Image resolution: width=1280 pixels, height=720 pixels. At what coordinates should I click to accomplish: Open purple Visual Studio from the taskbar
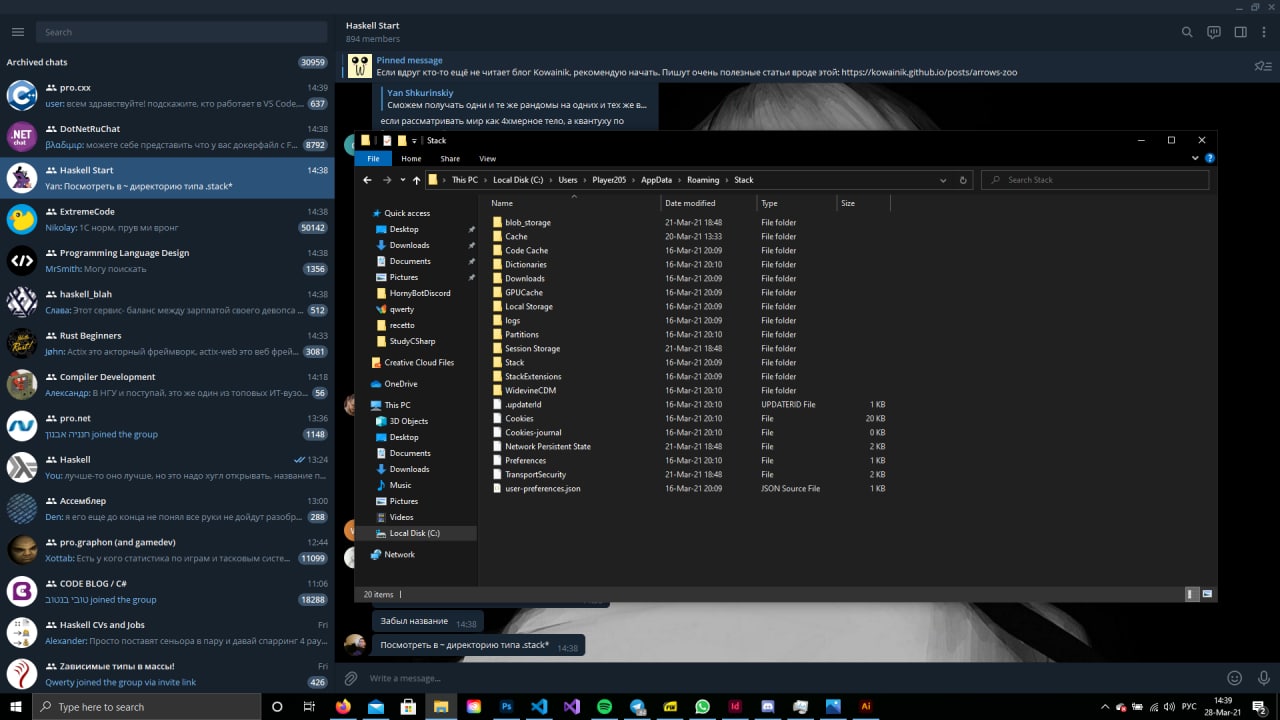(x=571, y=706)
